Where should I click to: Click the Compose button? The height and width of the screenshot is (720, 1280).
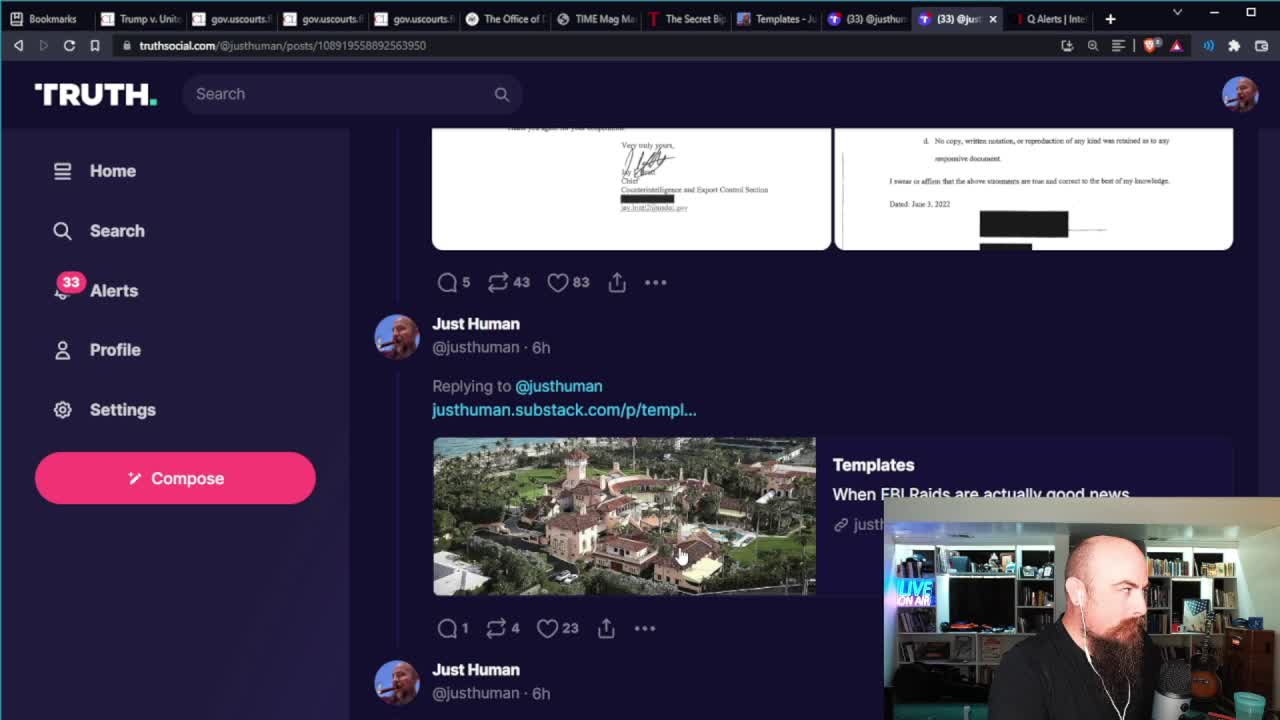click(175, 478)
